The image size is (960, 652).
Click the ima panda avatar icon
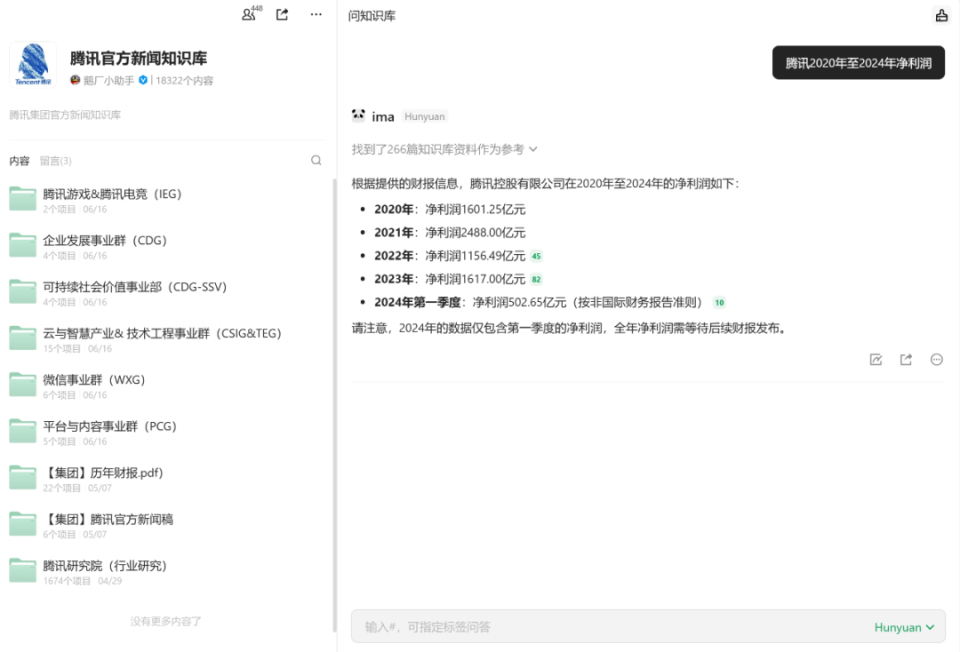pyautogui.click(x=359, y=115)
